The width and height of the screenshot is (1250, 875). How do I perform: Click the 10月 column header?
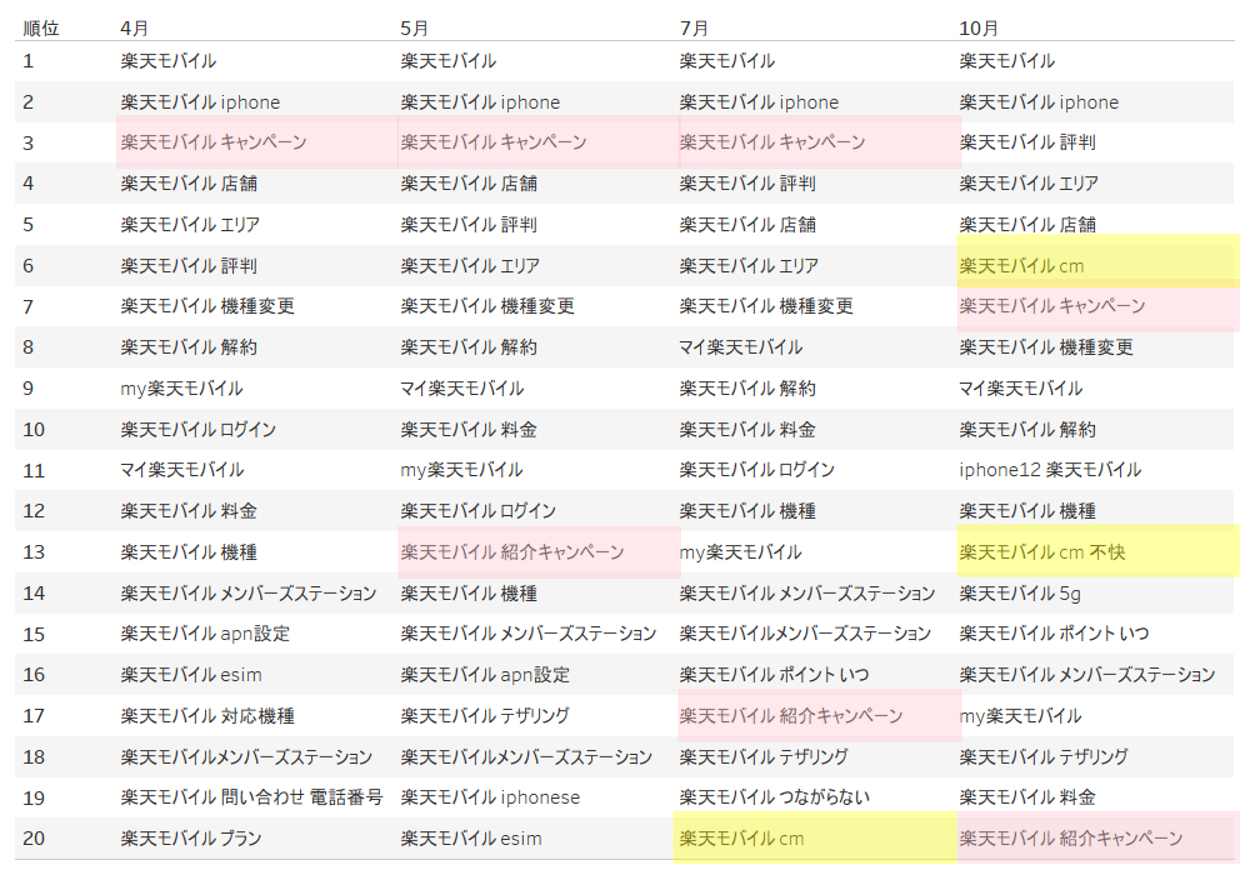click(x=978, y=28)
